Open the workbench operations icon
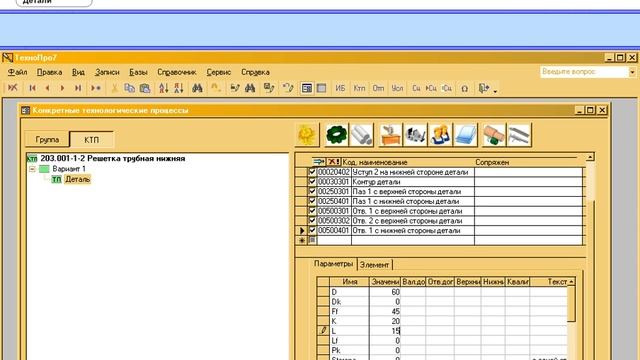Viewport: 640px width, 360px height. coord(391,135)
